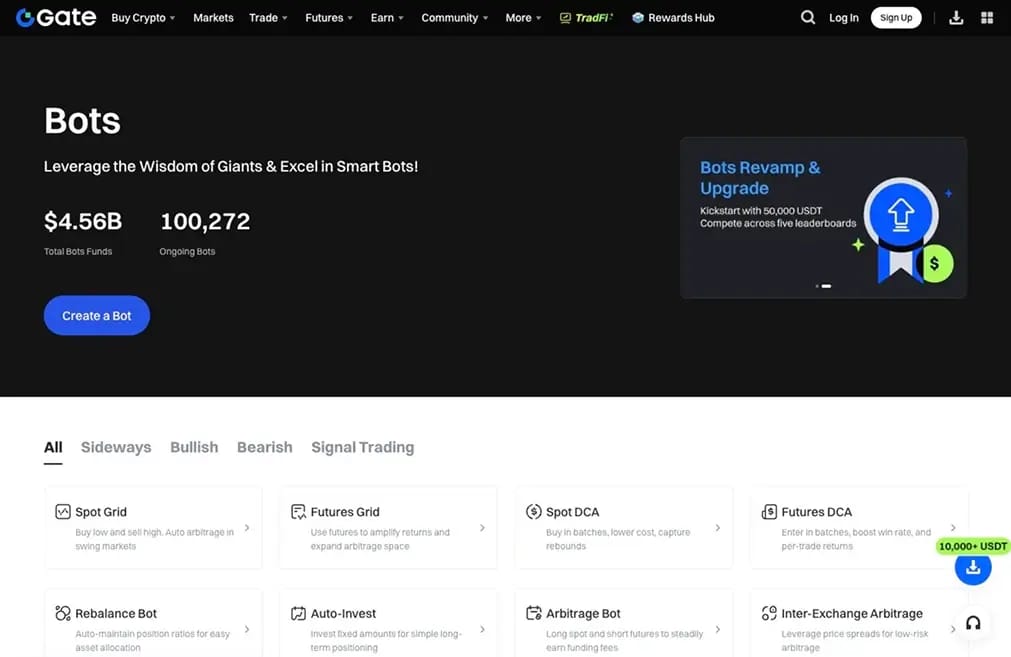The image size is (1011, 657).
Task: Open the Markets menu item
Action: point(213,18)
